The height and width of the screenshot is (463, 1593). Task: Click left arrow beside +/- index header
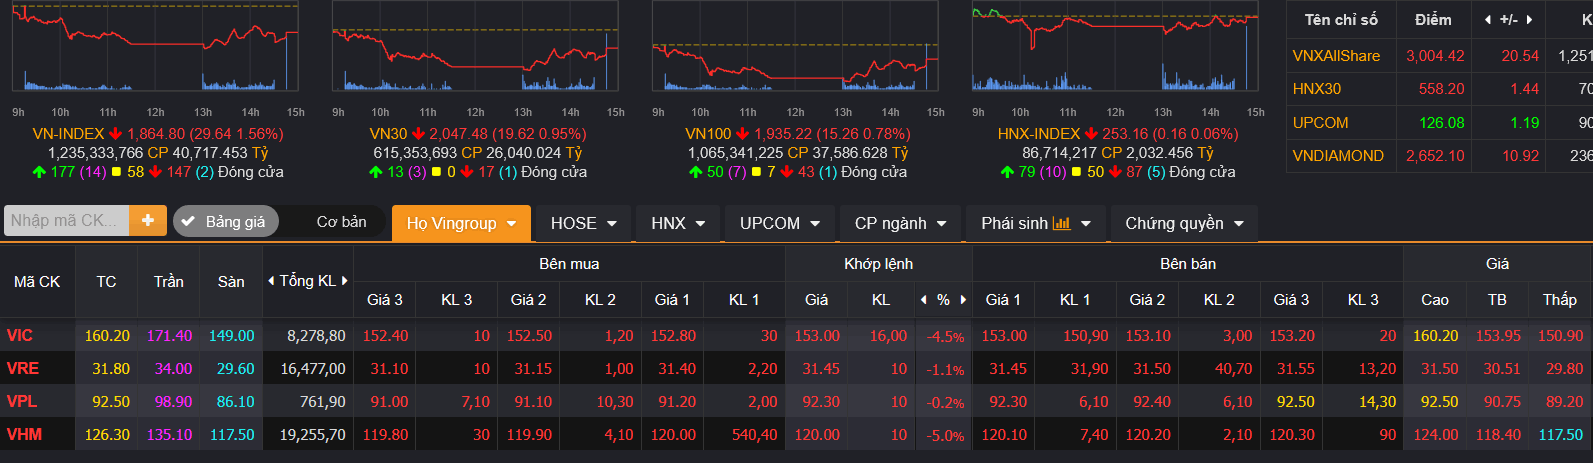point(1488,20)
